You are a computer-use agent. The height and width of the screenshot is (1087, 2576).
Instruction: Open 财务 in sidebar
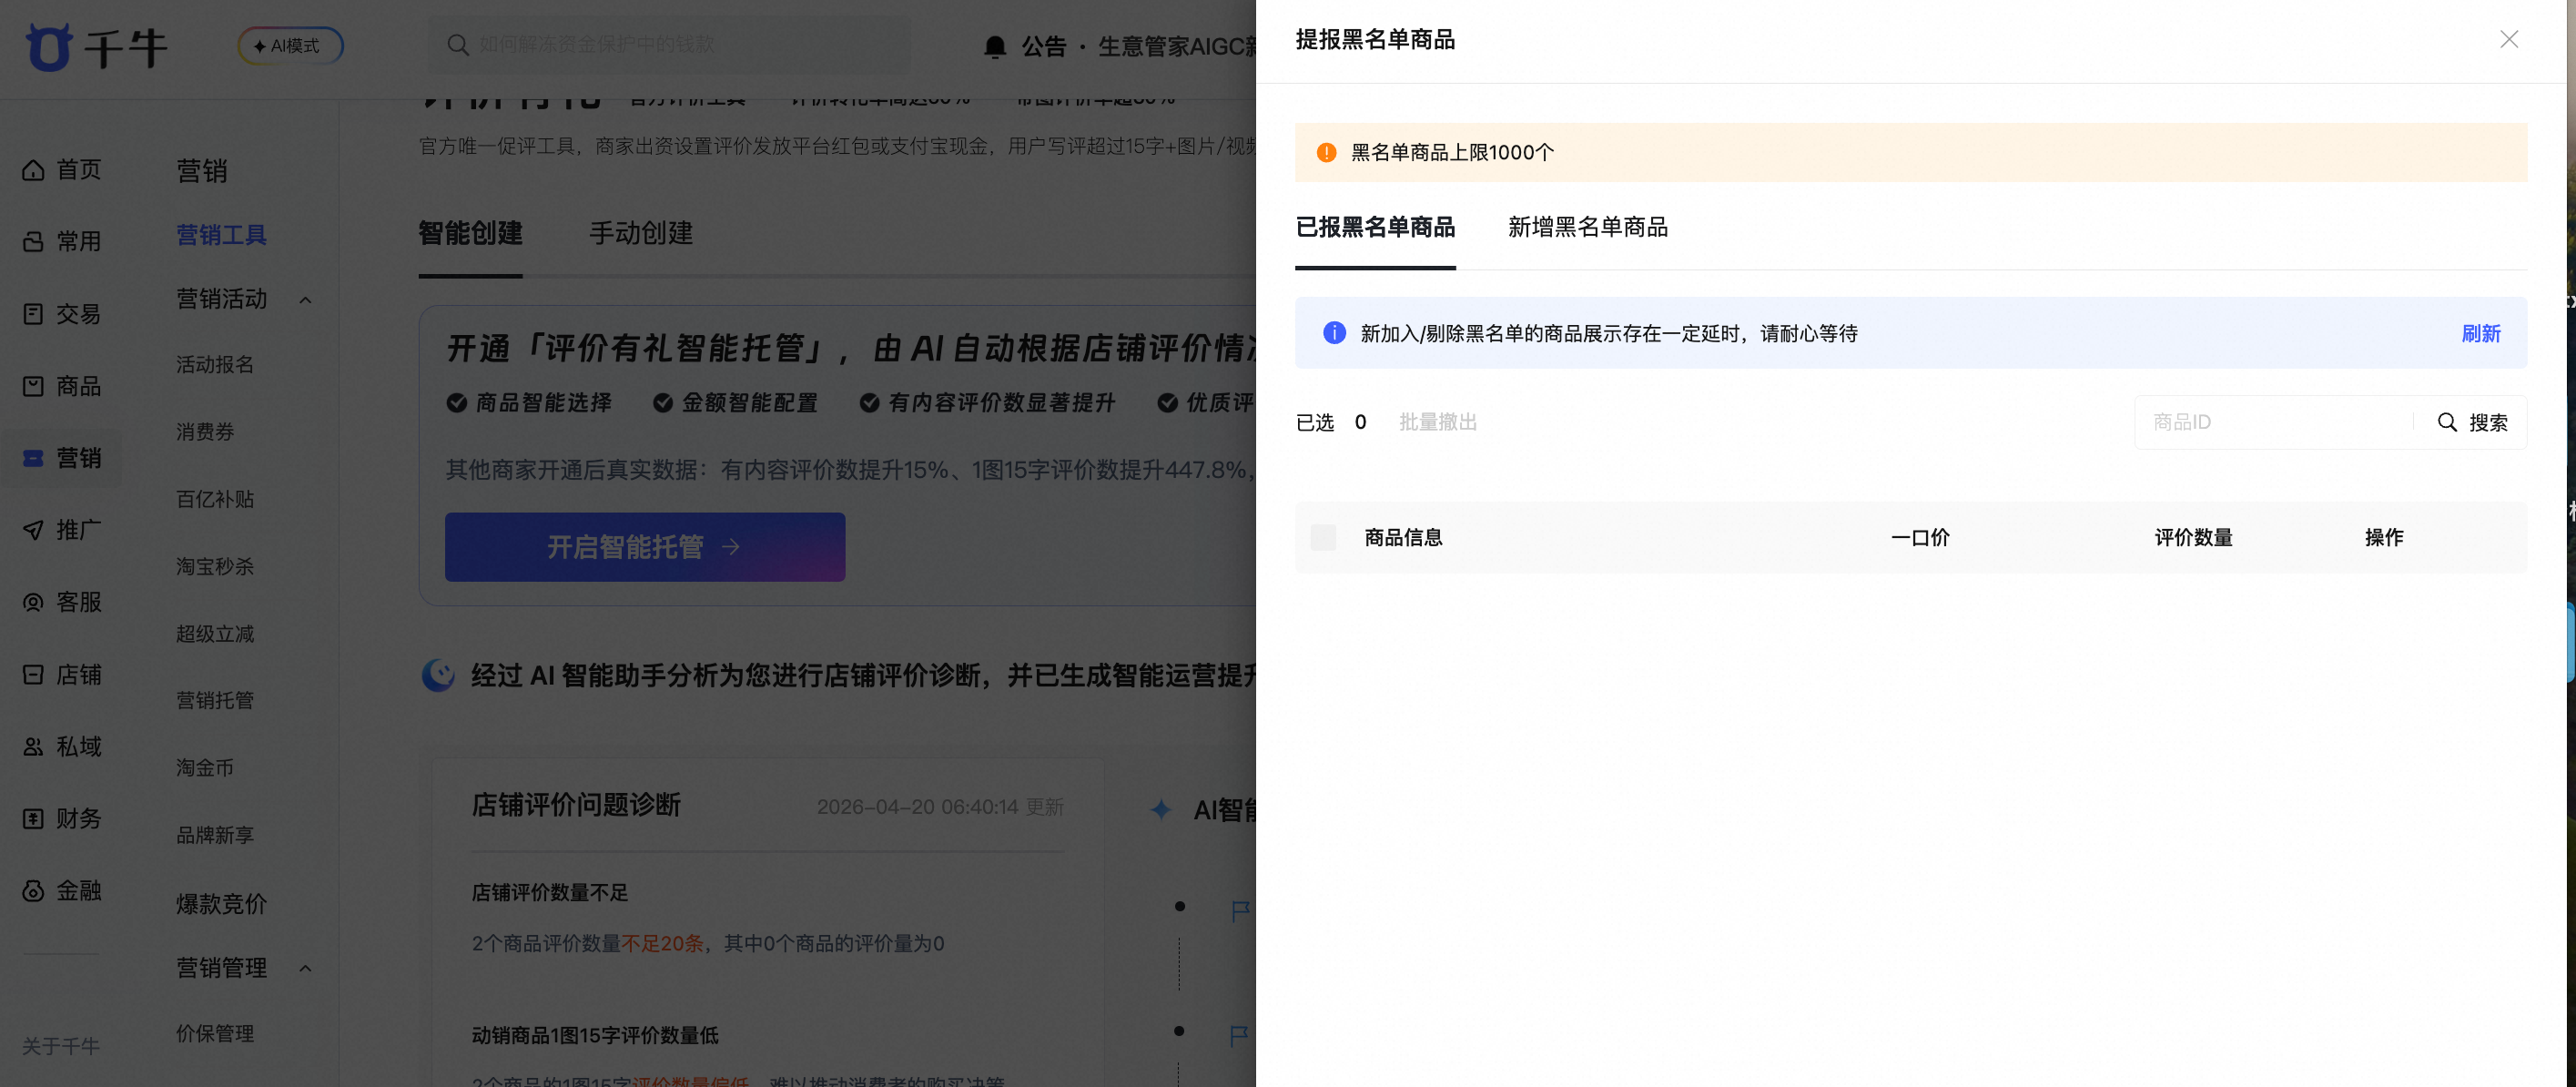(x=62, y=819)
